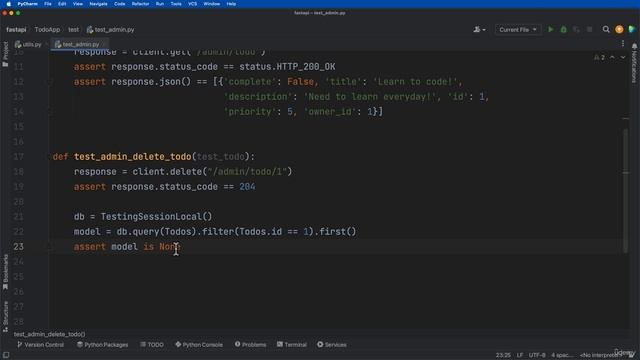Expand the Current File run configuration dropdown

(518, 29)
